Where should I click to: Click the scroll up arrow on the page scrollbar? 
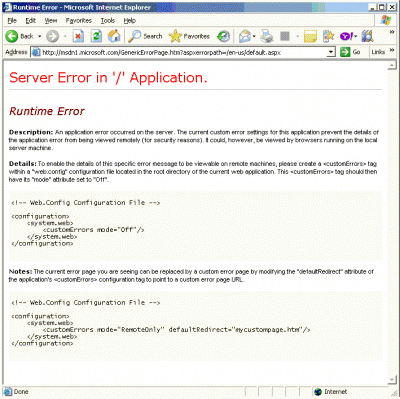point(392,65)
